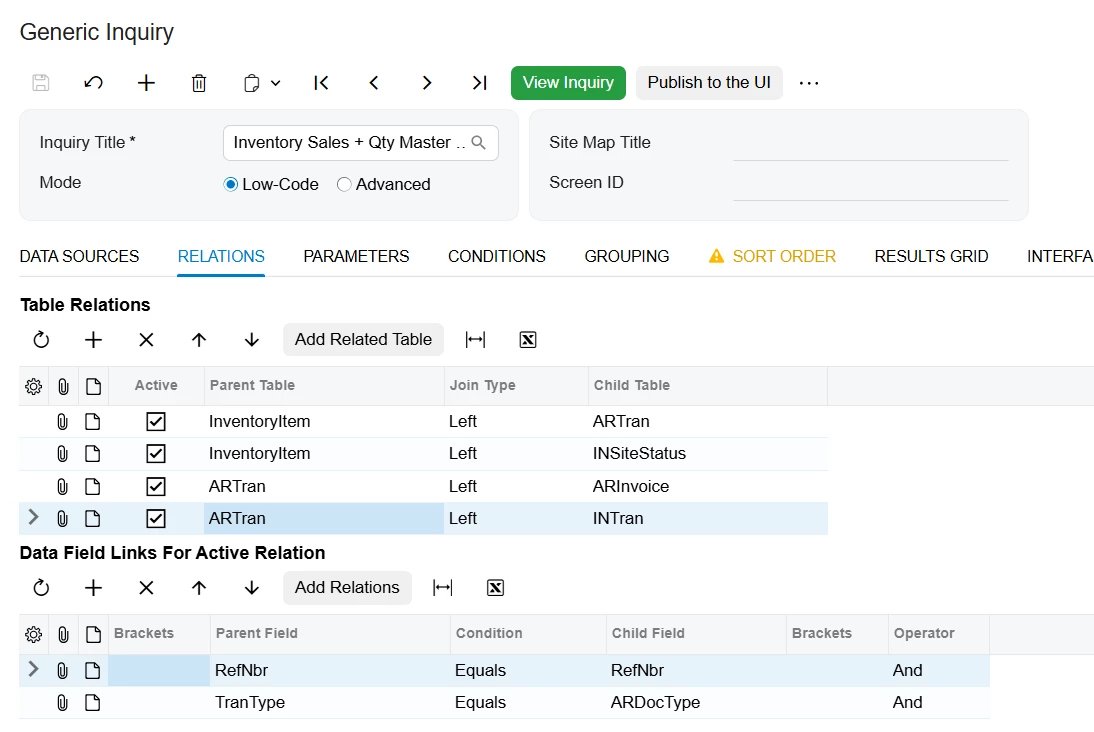Viewport: 1094px width, 732px height.
Task: Click the Clipboard copy icon
Action: (252, 83)
